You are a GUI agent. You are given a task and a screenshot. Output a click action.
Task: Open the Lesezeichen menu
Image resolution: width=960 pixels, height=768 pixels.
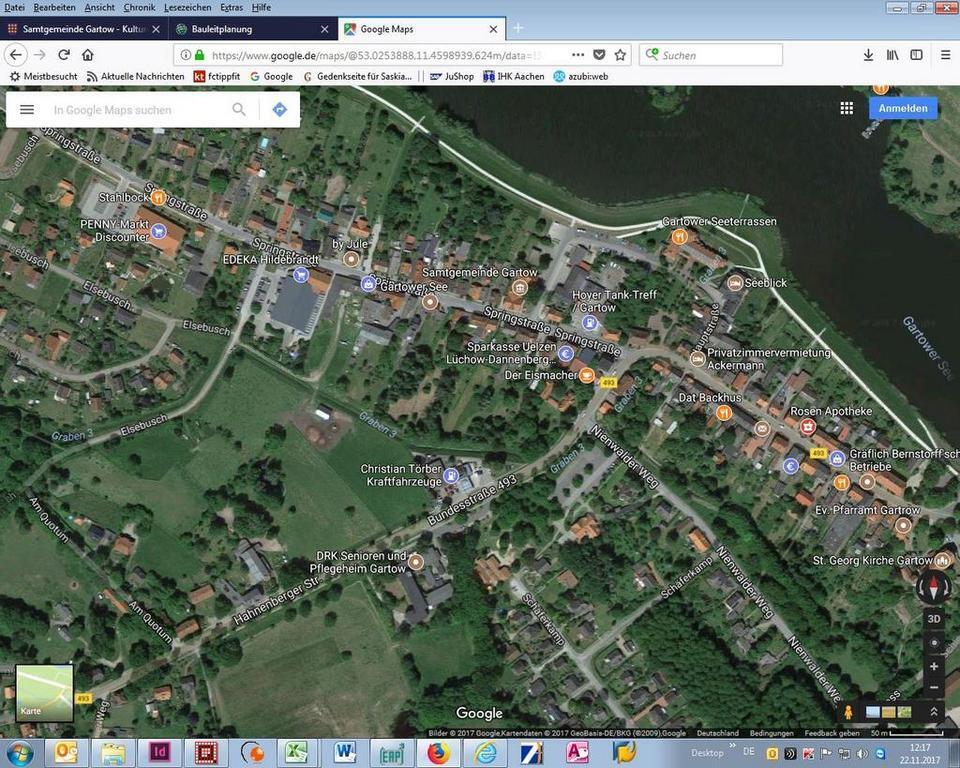[187, 7]
